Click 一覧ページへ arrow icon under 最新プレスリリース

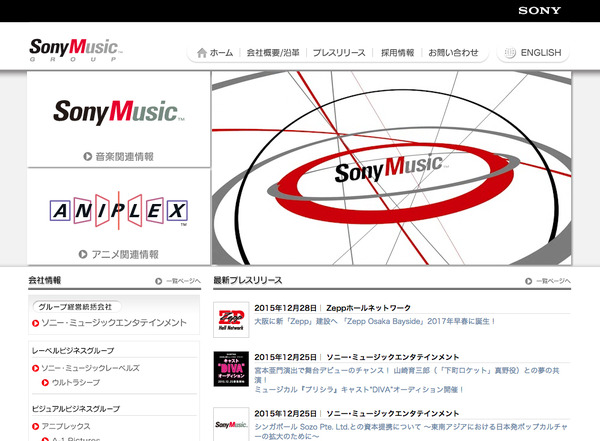(x=528, y=281)
